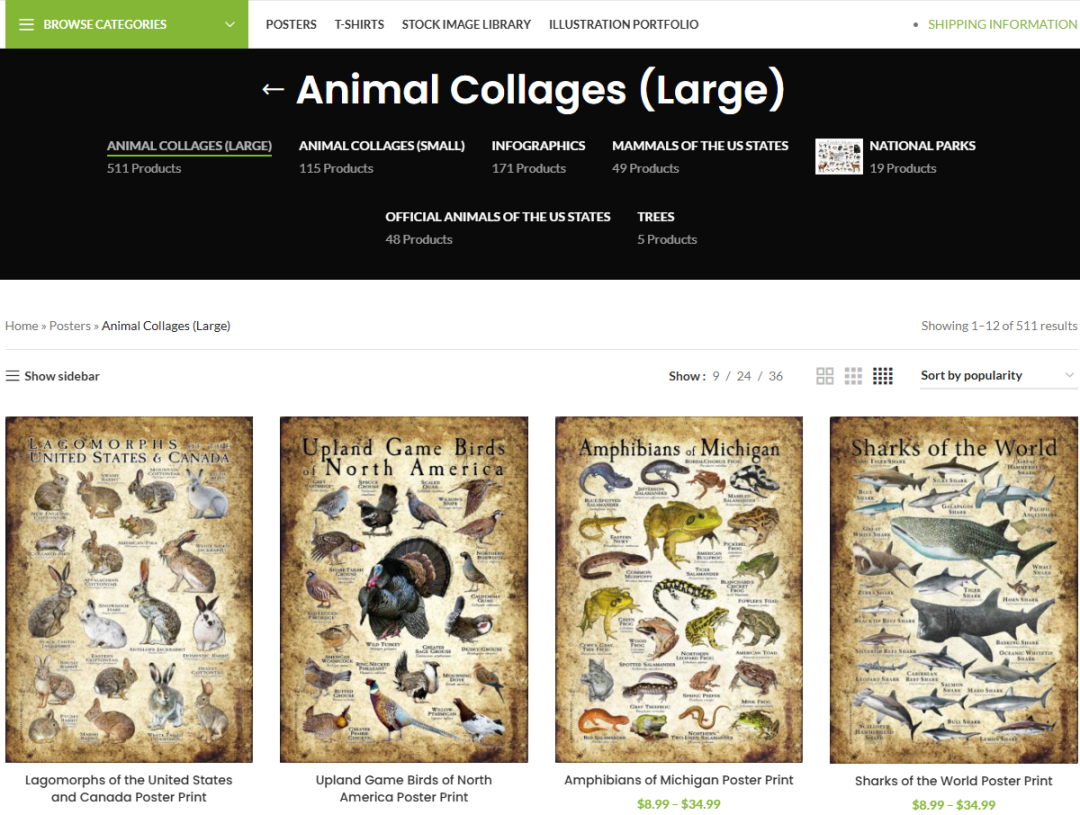
Task: Expand the Browse Categories chevron
Action: coord(230,24)
